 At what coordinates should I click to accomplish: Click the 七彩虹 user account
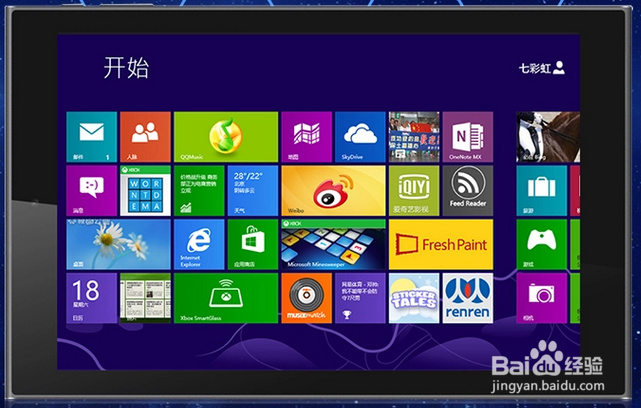pos(542,68)
